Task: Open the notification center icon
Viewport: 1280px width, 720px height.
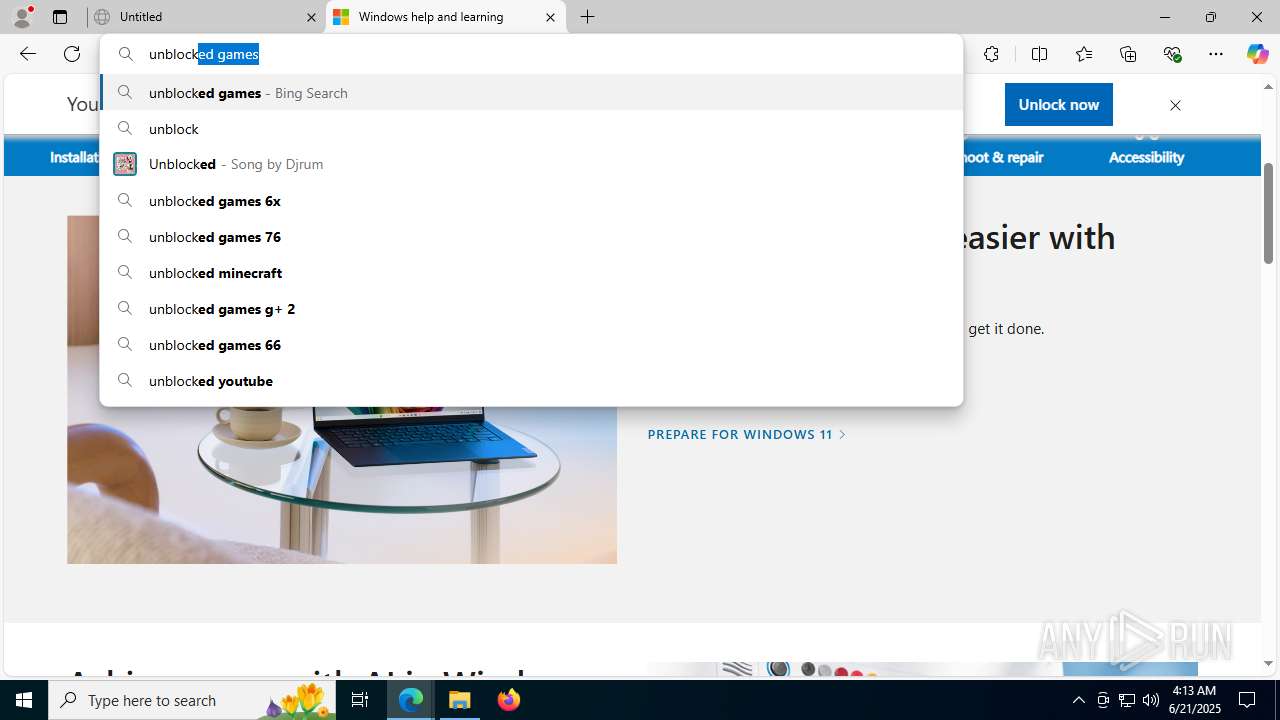Action: tap(1248, 700)
